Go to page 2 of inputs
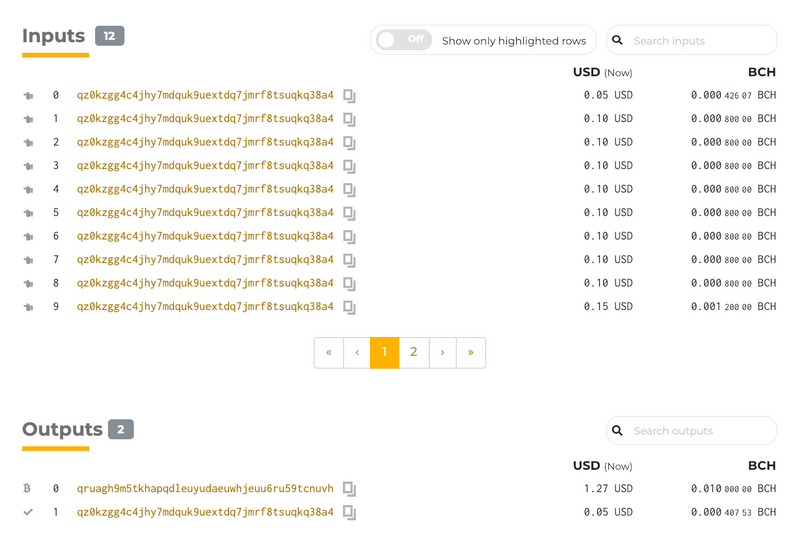800x542 pixels. point(414,353)
